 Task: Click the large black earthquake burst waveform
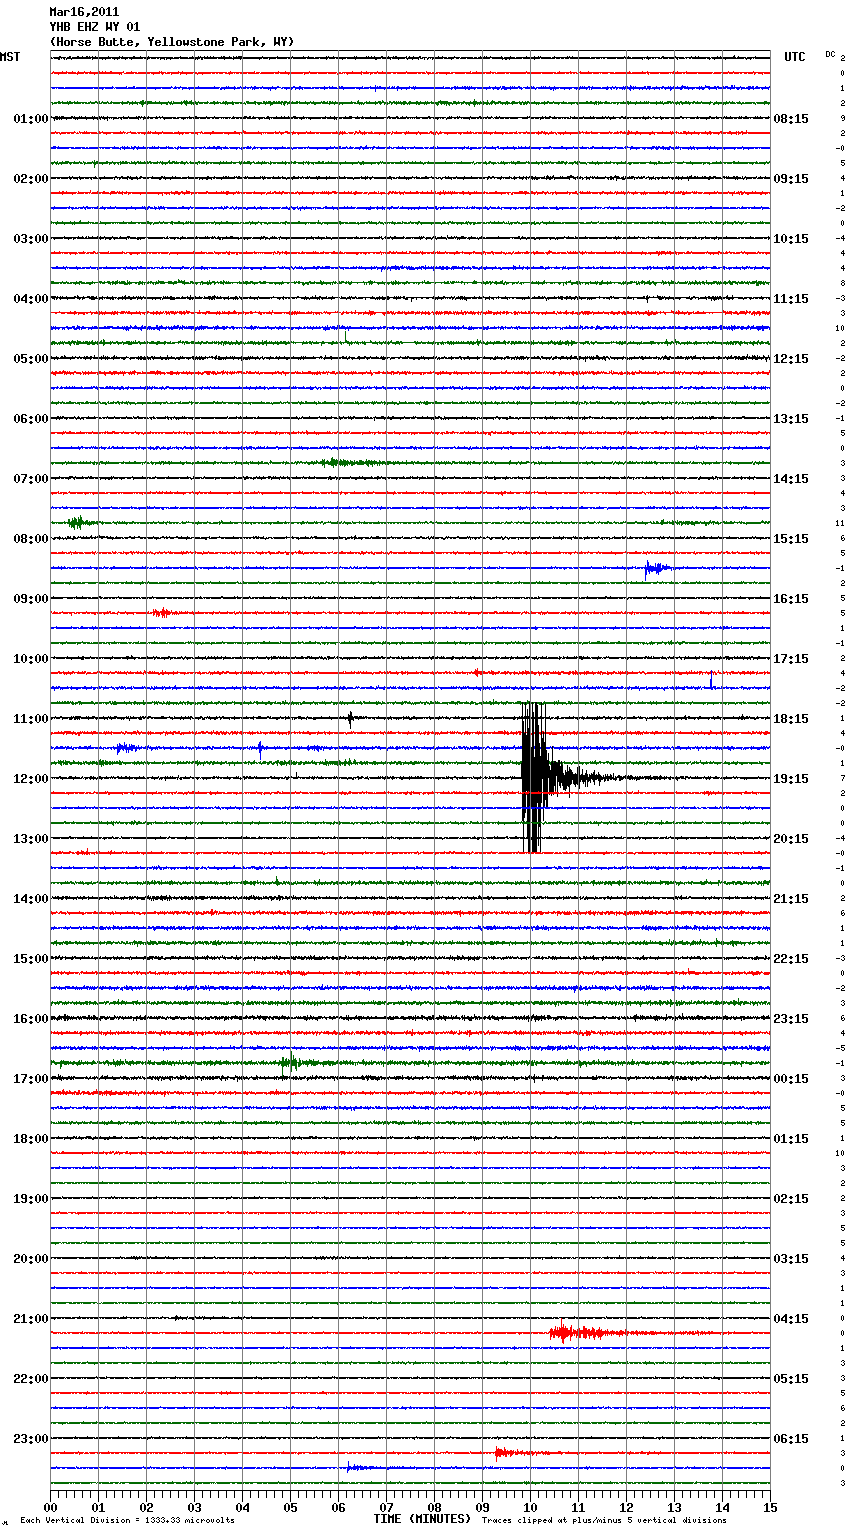point(533,777)
